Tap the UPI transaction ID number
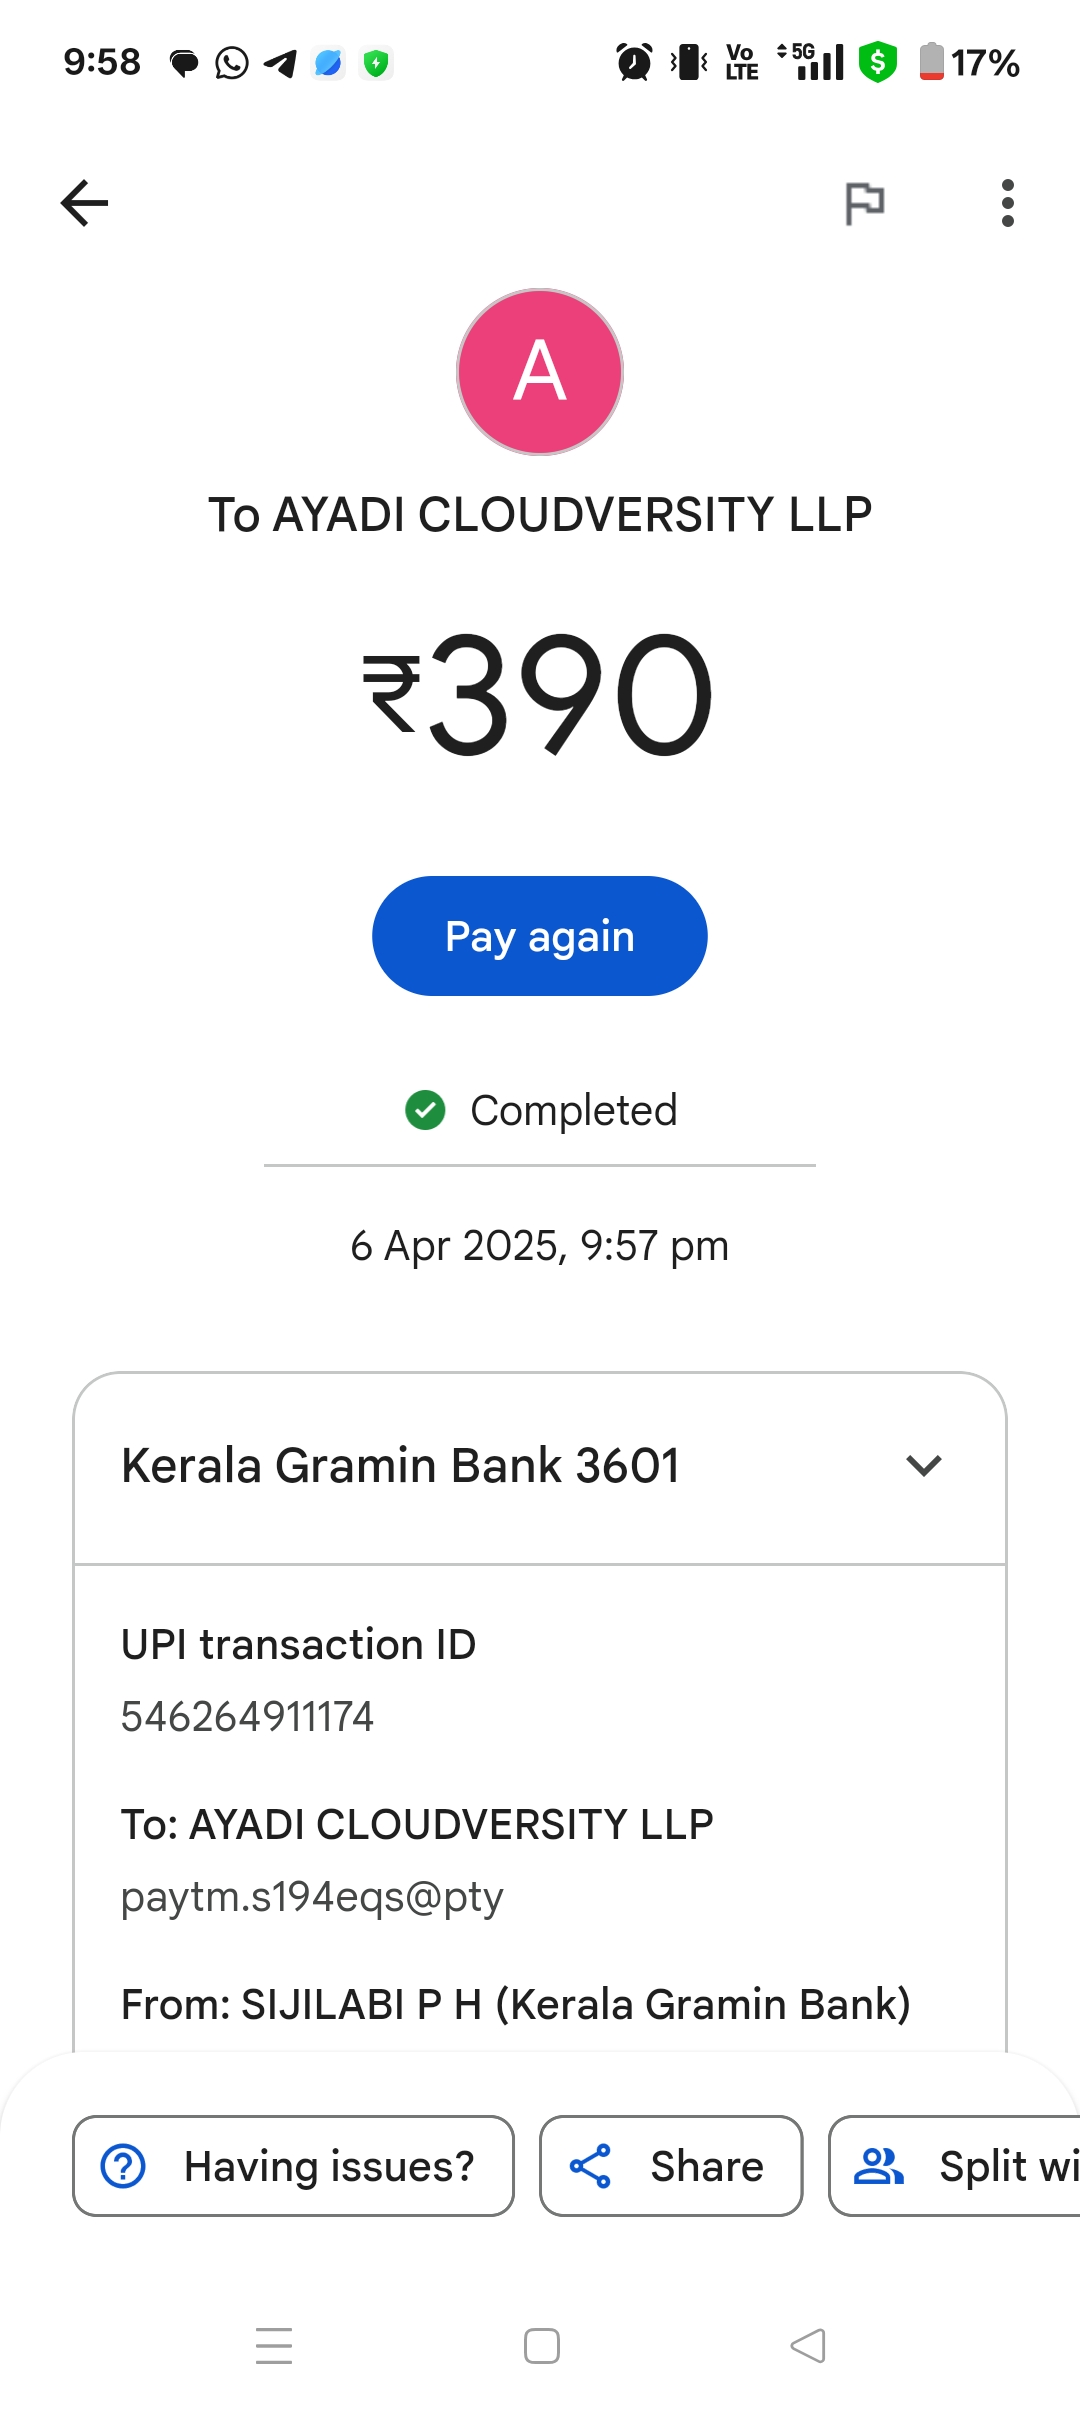This screenshot has width=1080, height=2412. point(247,1717)
